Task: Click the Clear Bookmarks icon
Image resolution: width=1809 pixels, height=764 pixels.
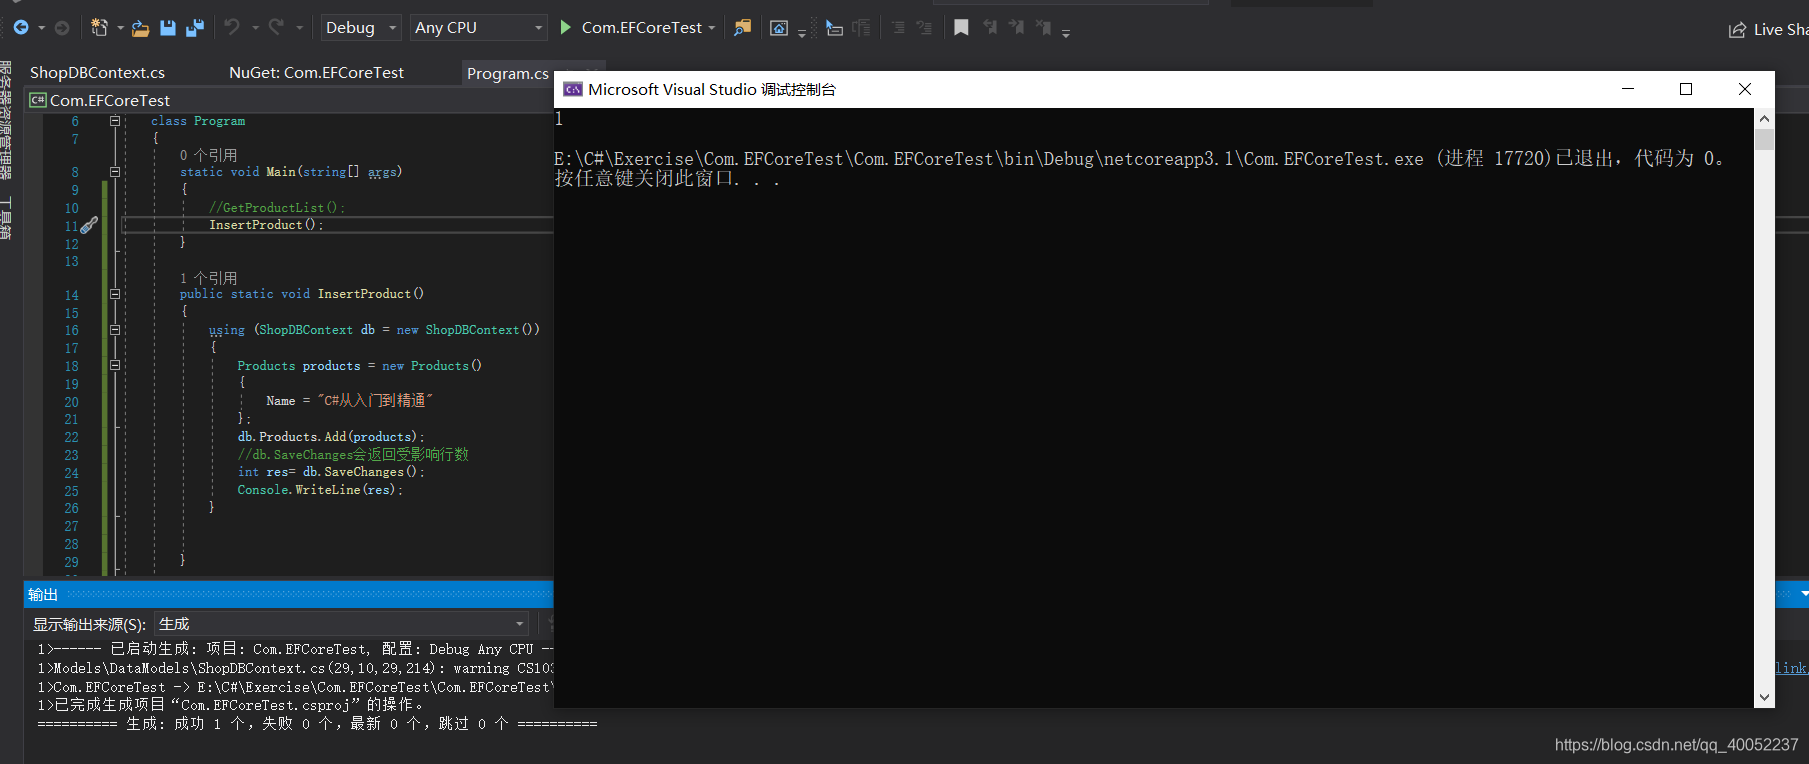Action: click(1043, 28)
